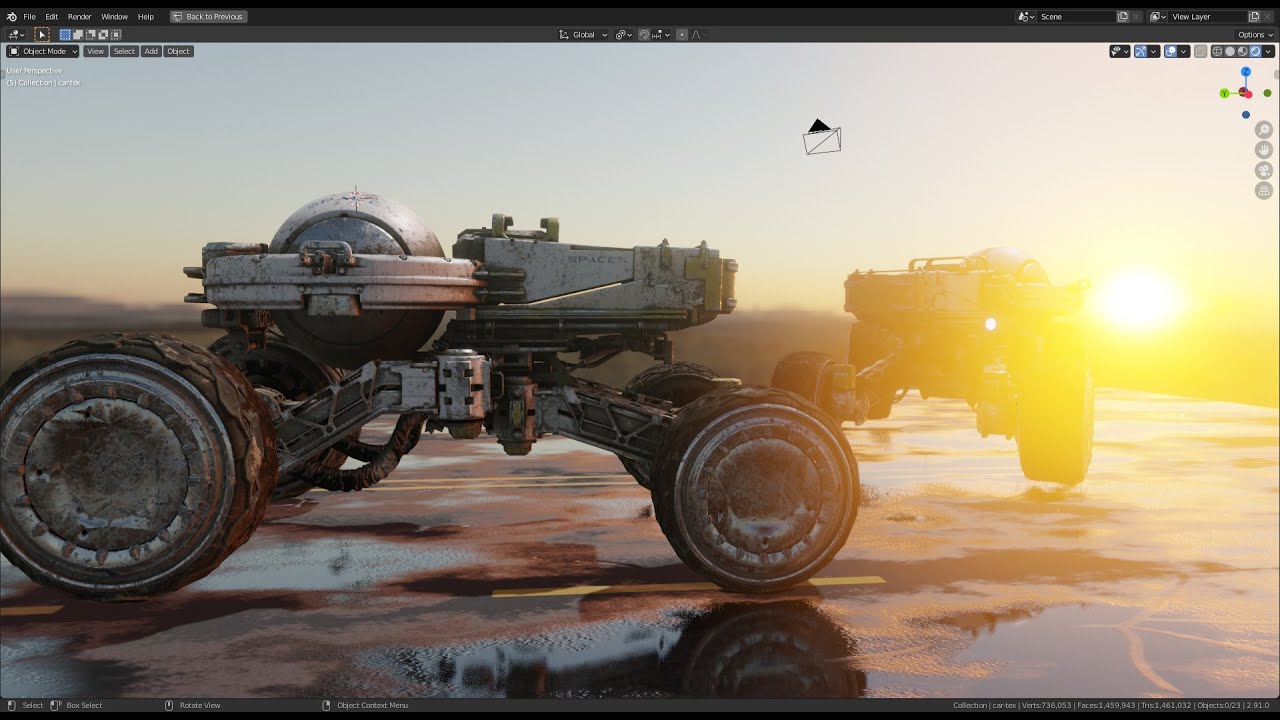Image resolution: width=1280 pixels, height=720 pixels.
Task: Select the camera object in the viewport
Action: point(821,138)
